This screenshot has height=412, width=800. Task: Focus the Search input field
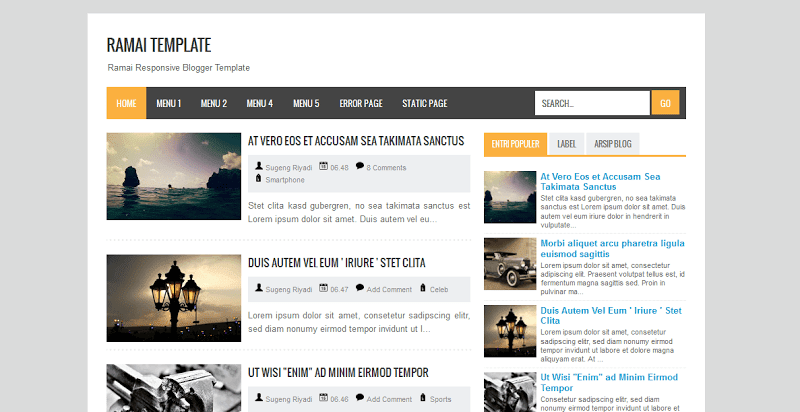tap(592, 103)
